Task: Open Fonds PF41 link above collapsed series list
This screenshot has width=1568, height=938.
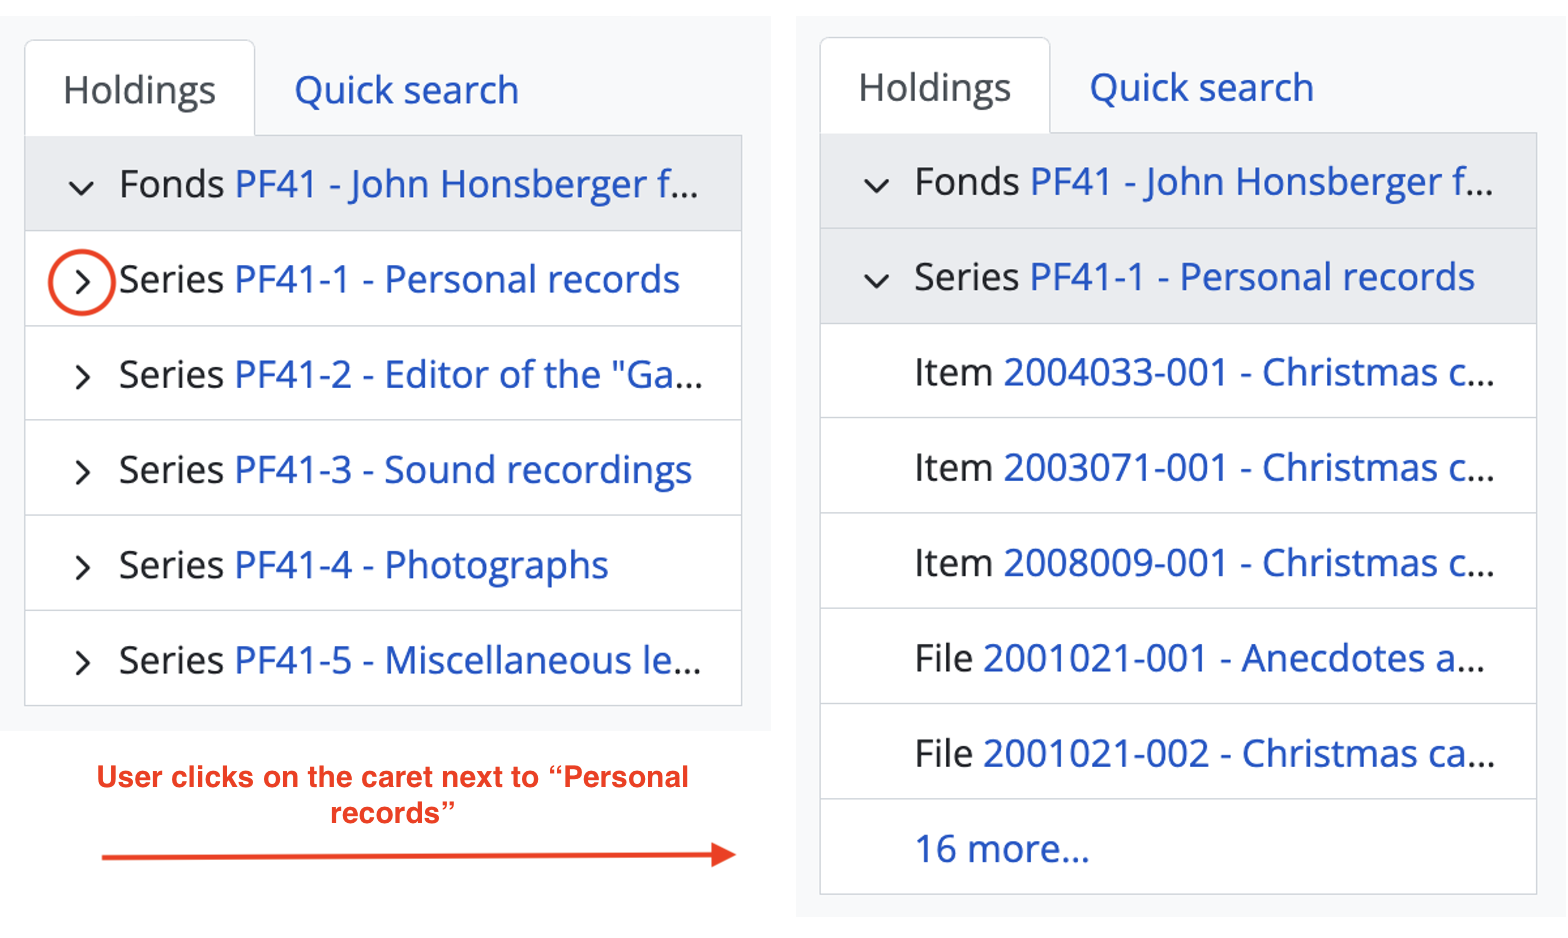Action: point(466,184)
